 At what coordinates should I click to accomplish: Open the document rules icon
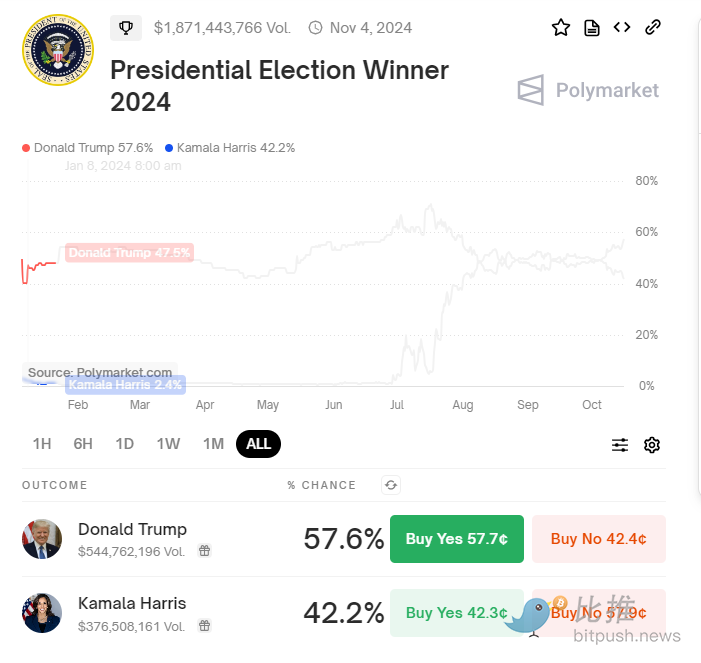[x=592, y=28]
